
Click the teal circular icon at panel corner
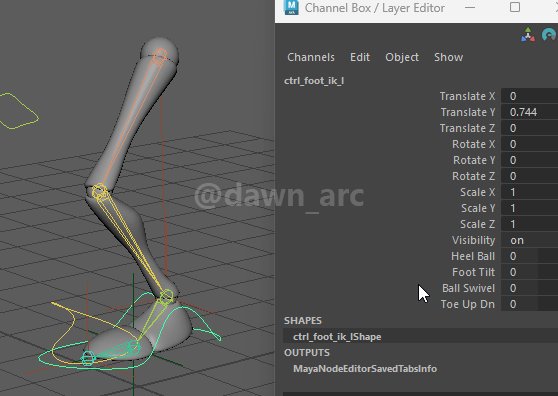coord(549,35)
